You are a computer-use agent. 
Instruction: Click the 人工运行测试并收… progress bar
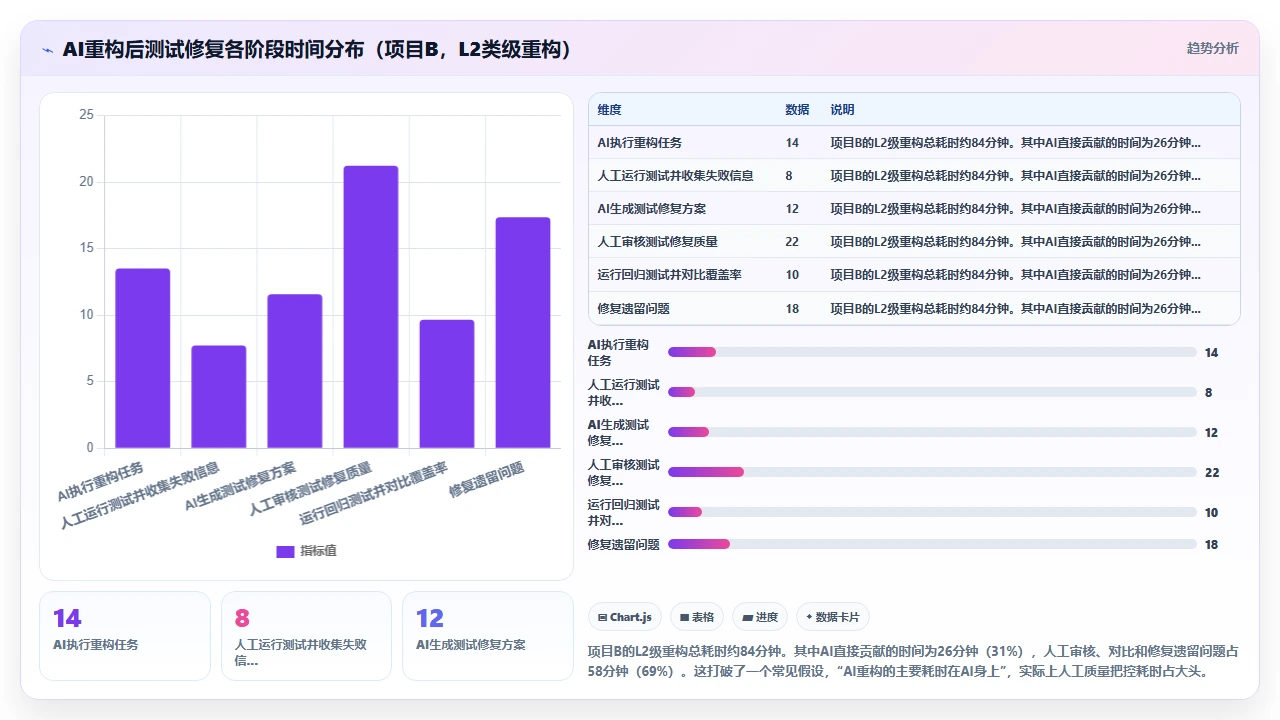[x=932, y=392]
